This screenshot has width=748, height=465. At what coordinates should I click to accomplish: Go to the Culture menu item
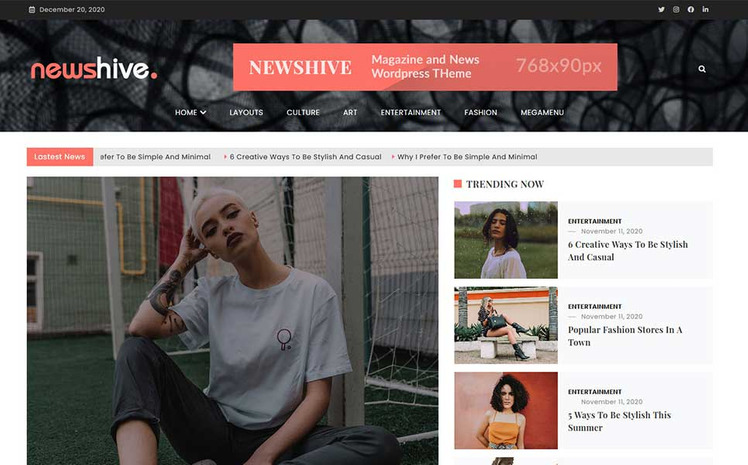click(303, 112)
